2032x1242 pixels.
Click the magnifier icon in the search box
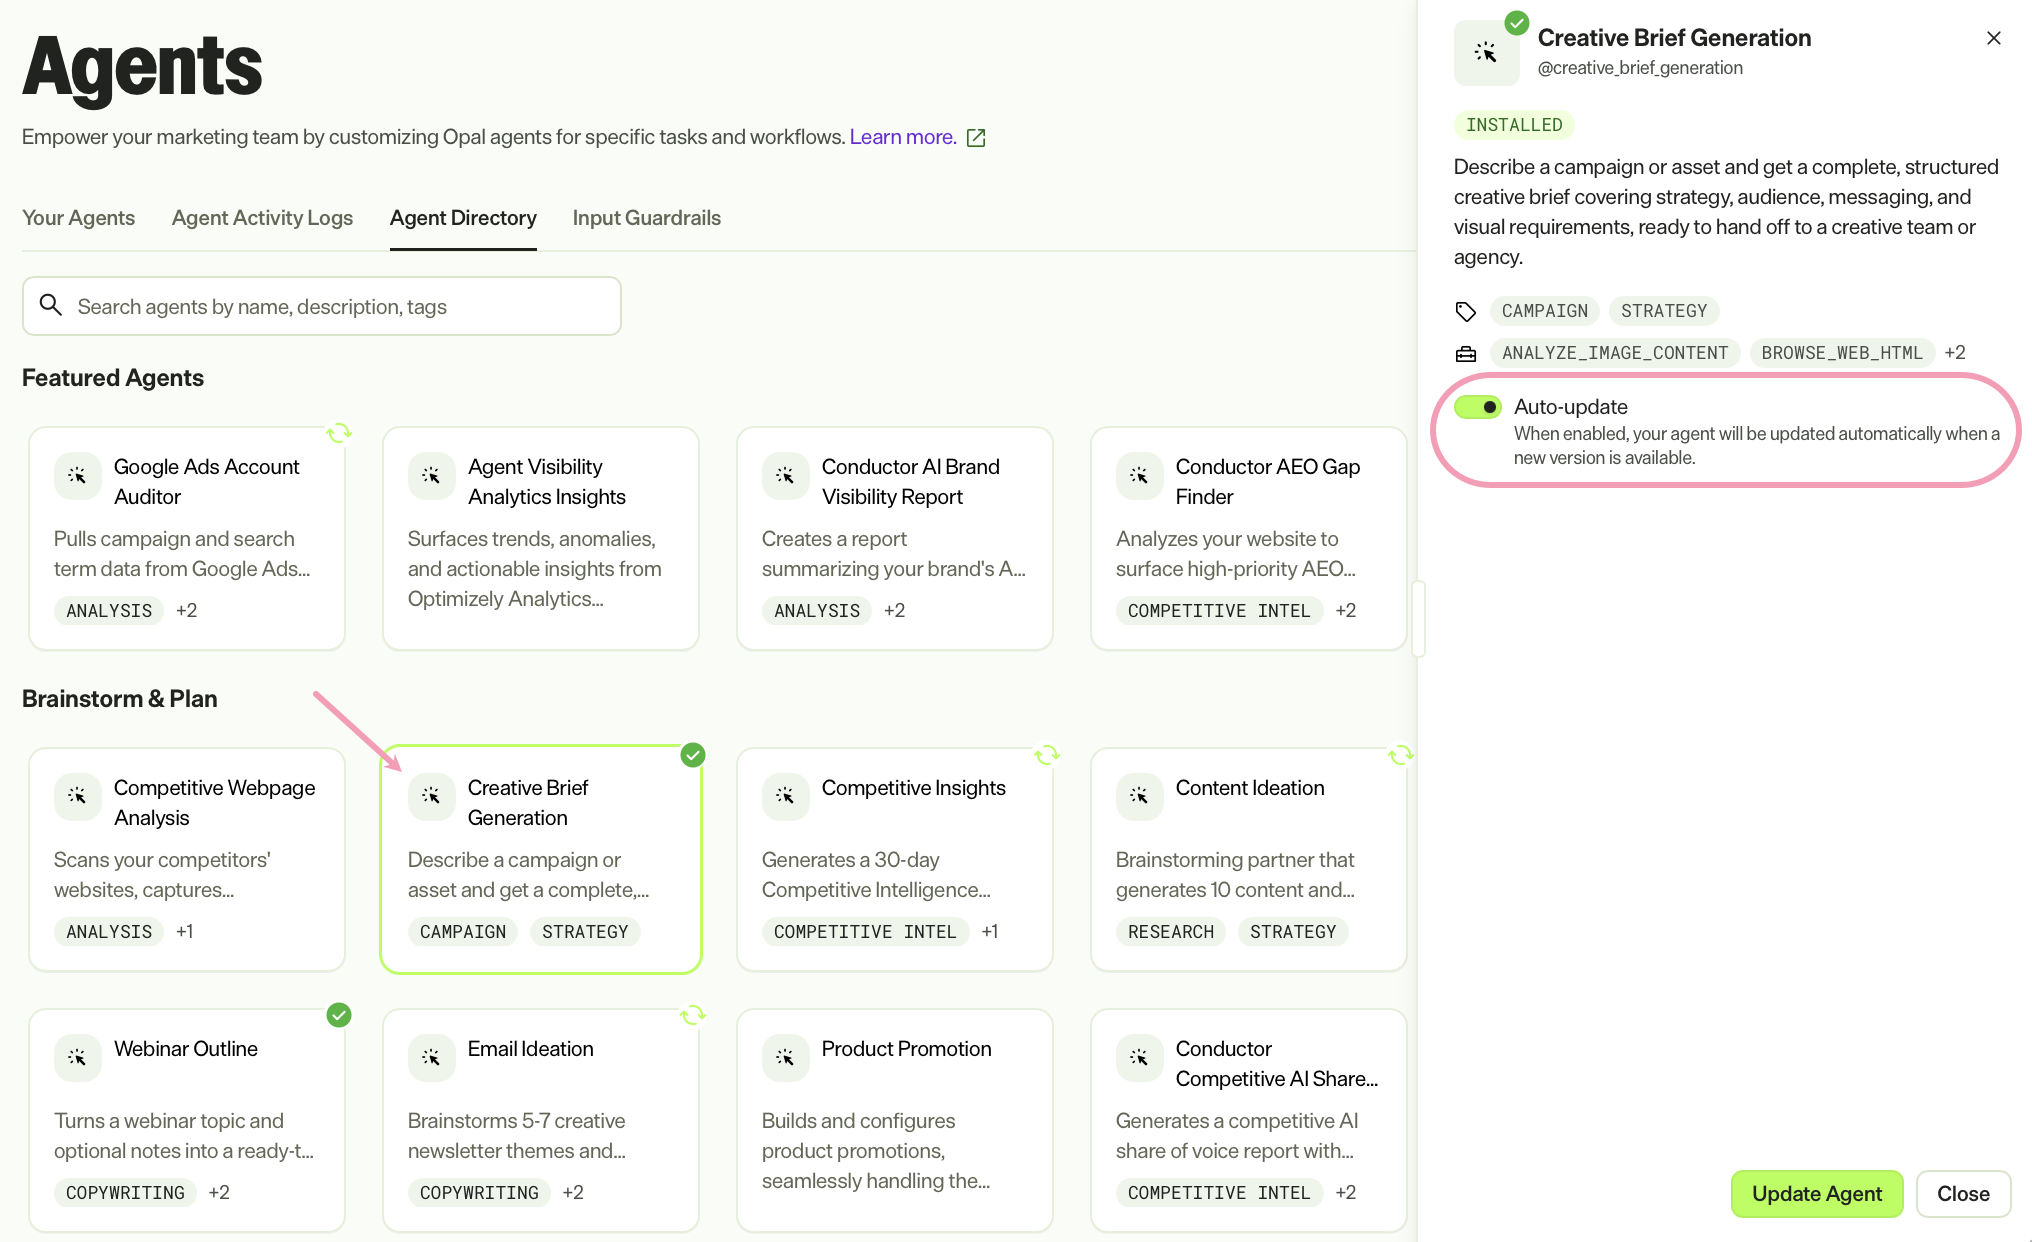pyautogui.click(x=51, y=305)
